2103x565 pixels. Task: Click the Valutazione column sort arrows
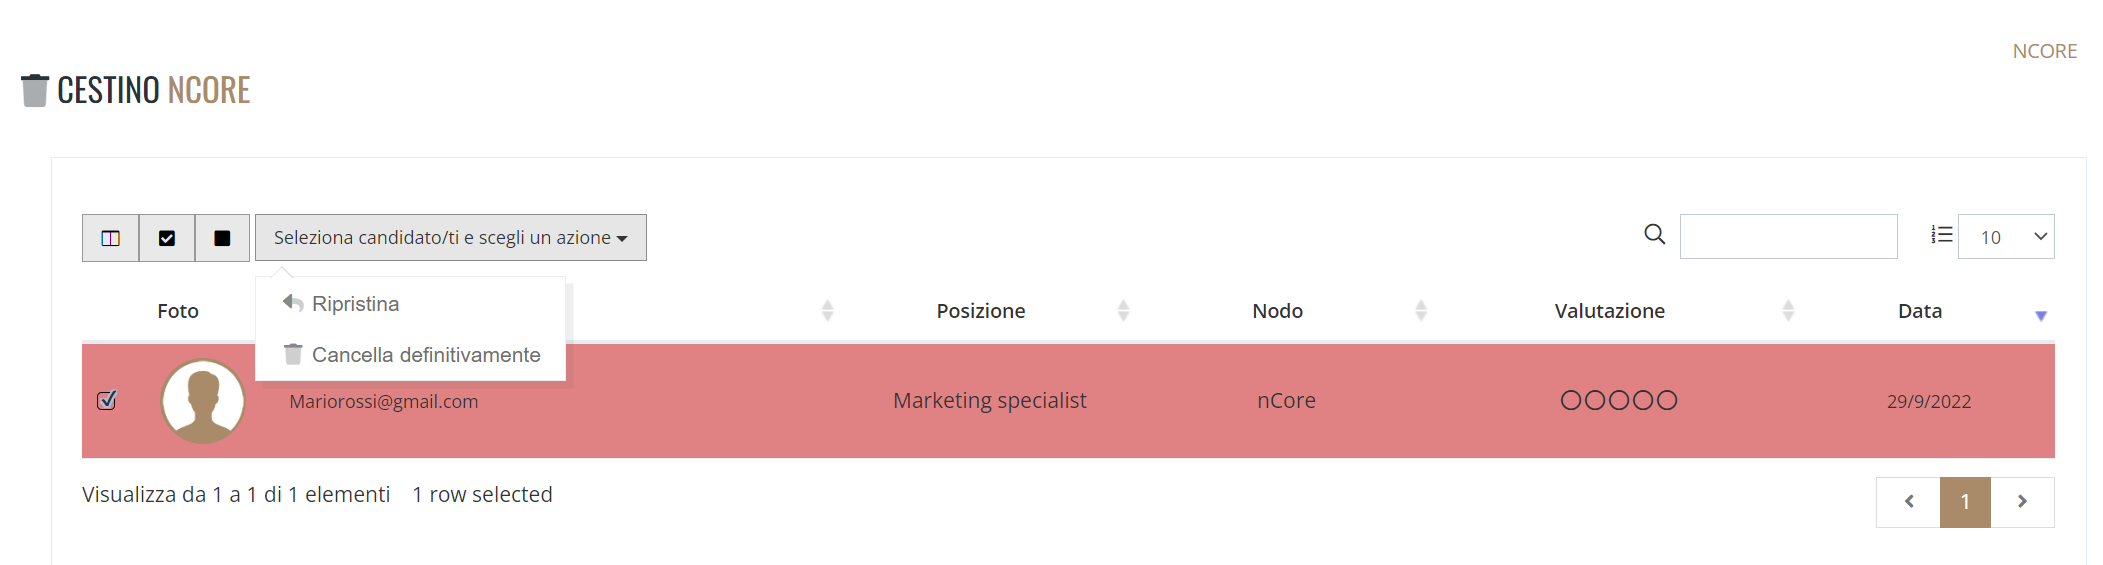[1788, 311]
